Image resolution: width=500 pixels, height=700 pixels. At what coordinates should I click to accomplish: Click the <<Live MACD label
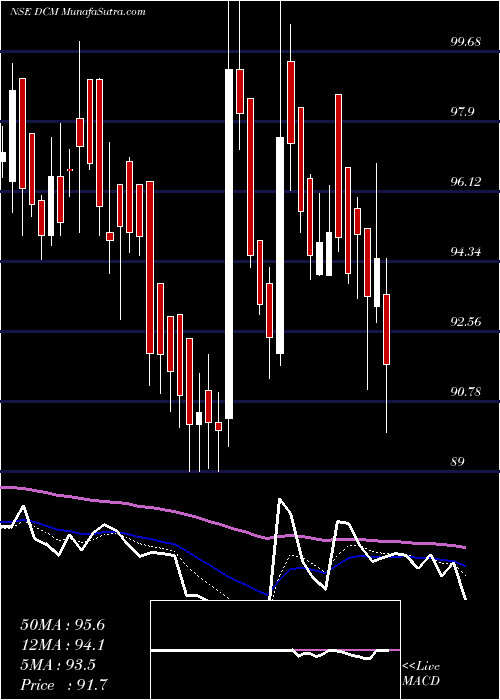[421, 673]
